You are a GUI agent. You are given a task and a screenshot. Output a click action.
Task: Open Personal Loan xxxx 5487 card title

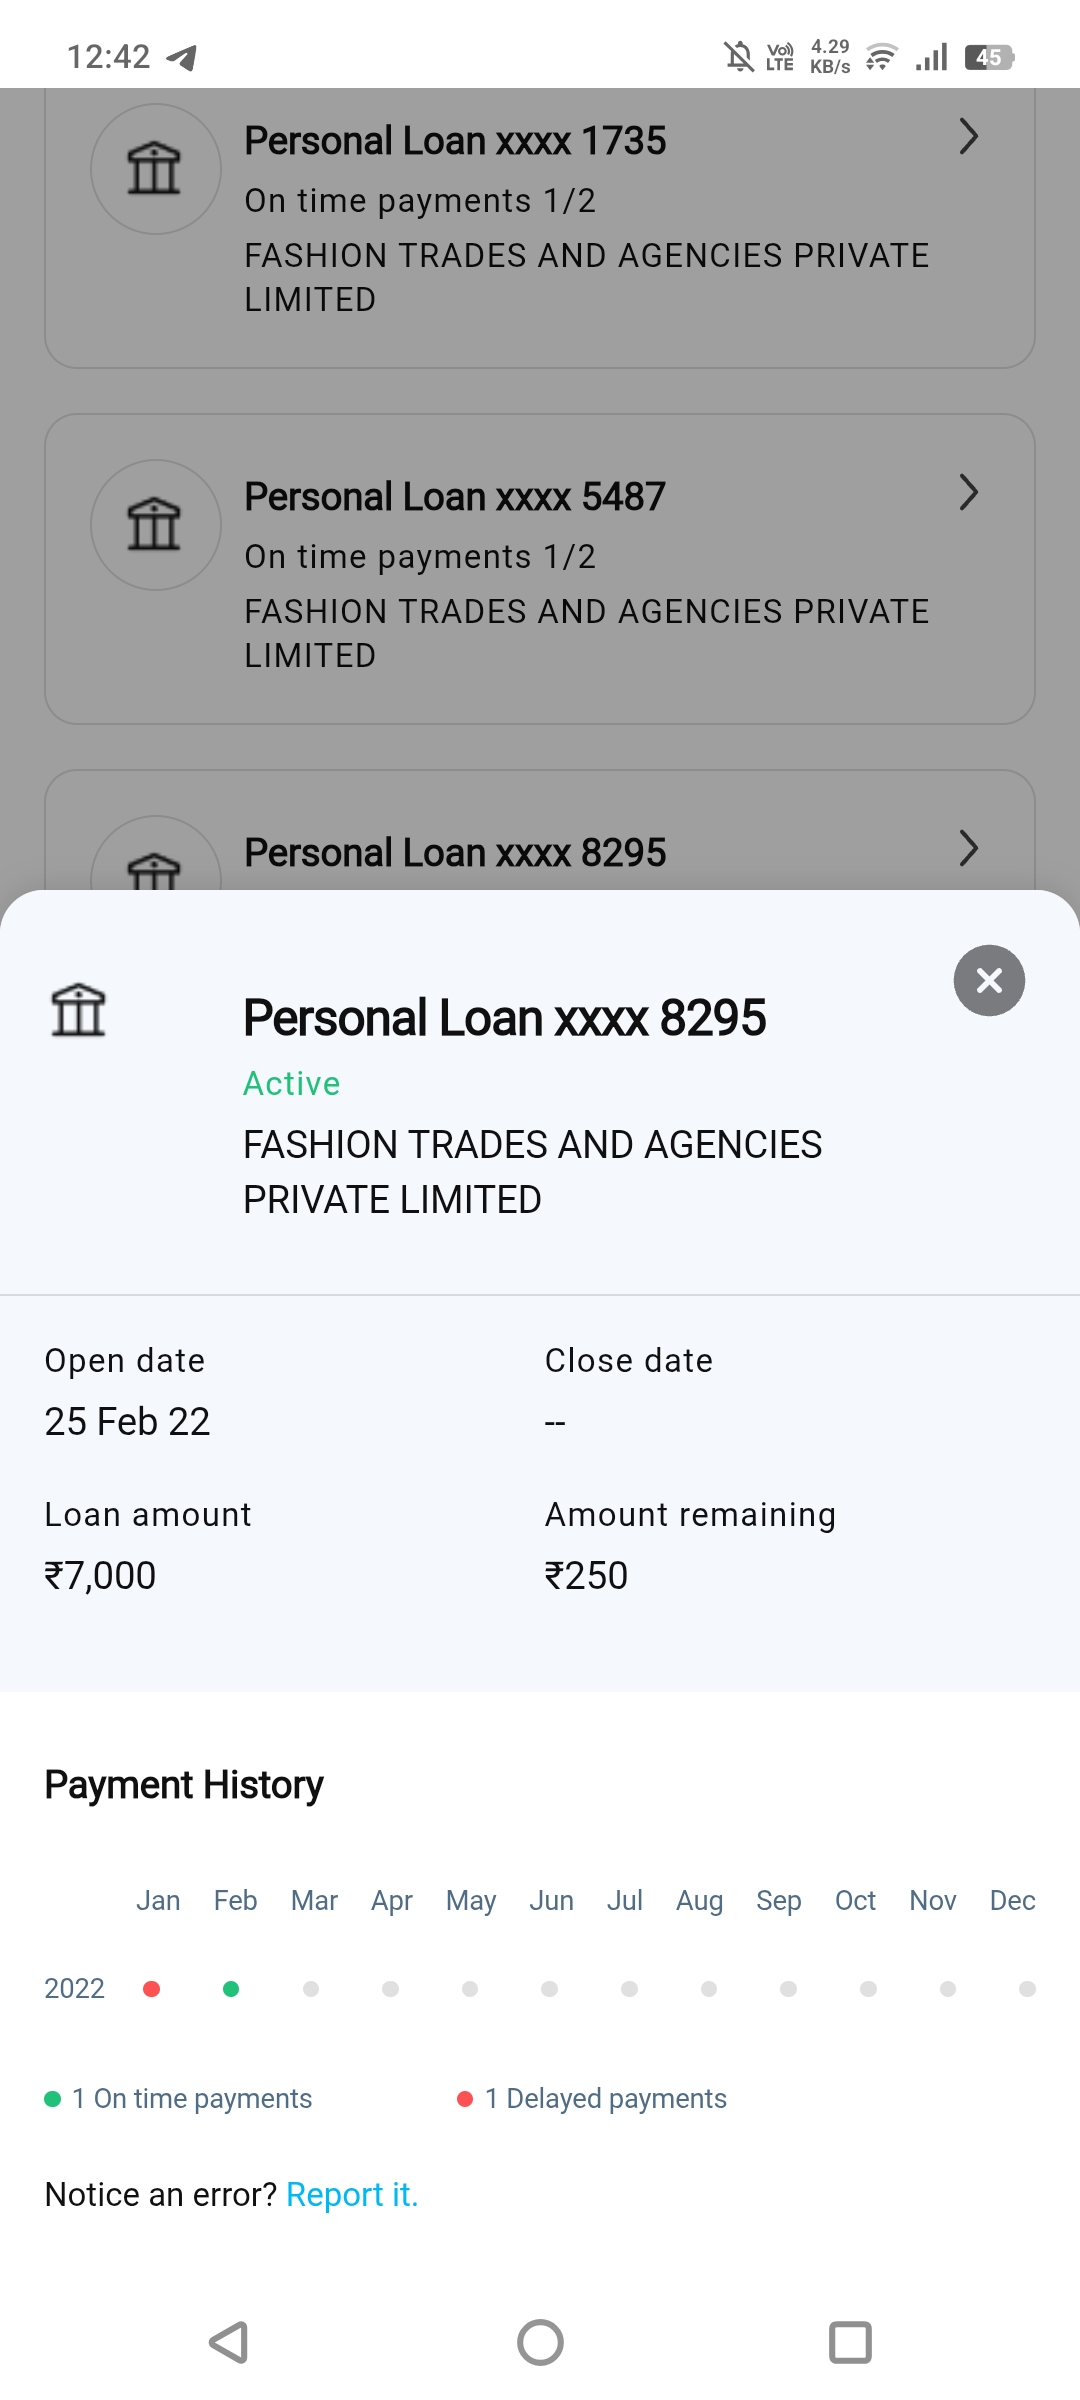455,497
